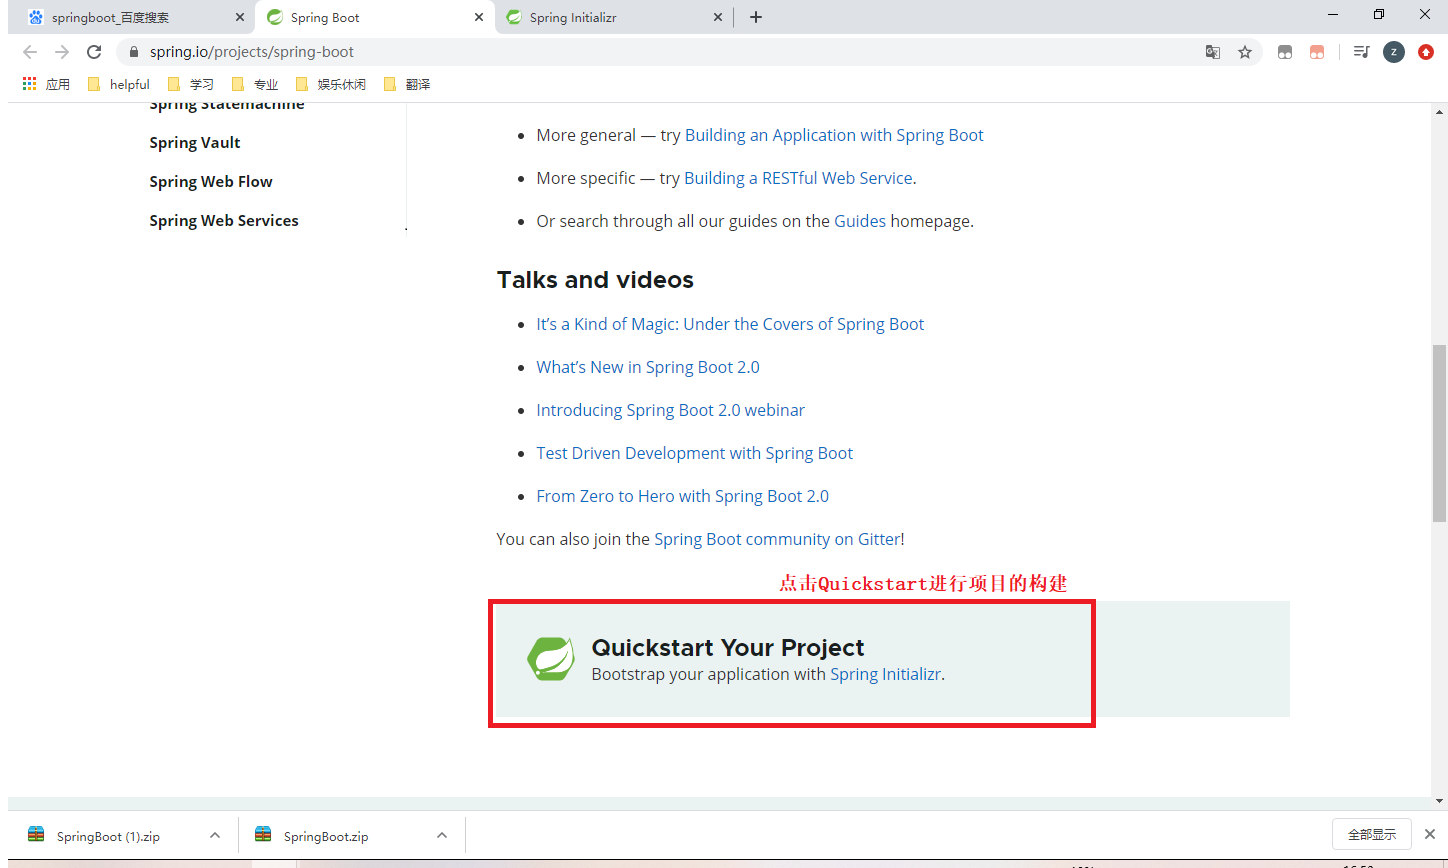The height and width of the screenshot is (868, 1448).
Task: Visit Spring Boot community on Gitter
Action: pyautogui.click(x=777, y=539)
